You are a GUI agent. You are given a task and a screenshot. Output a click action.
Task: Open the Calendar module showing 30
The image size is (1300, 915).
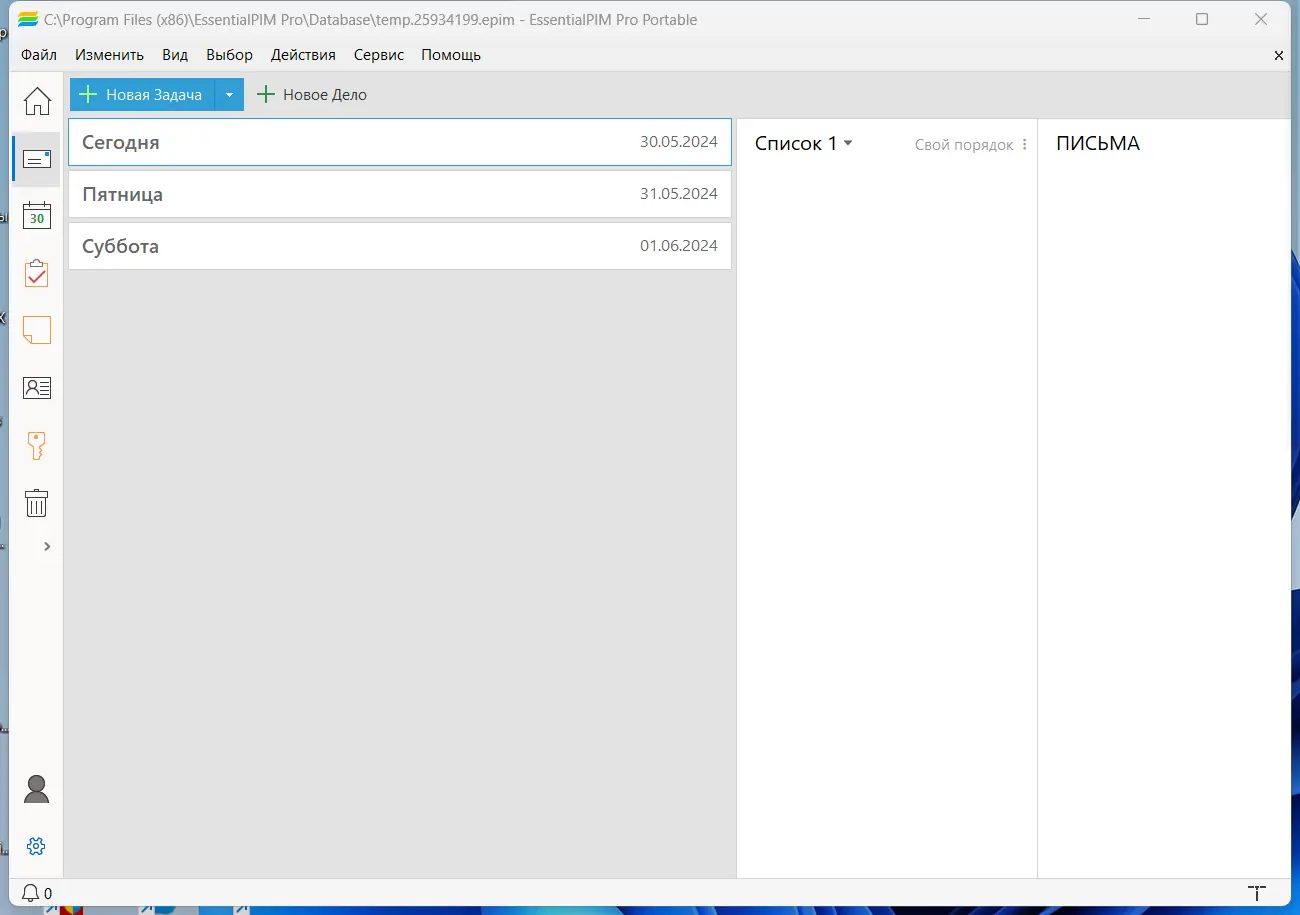click(x=37, y=216)
